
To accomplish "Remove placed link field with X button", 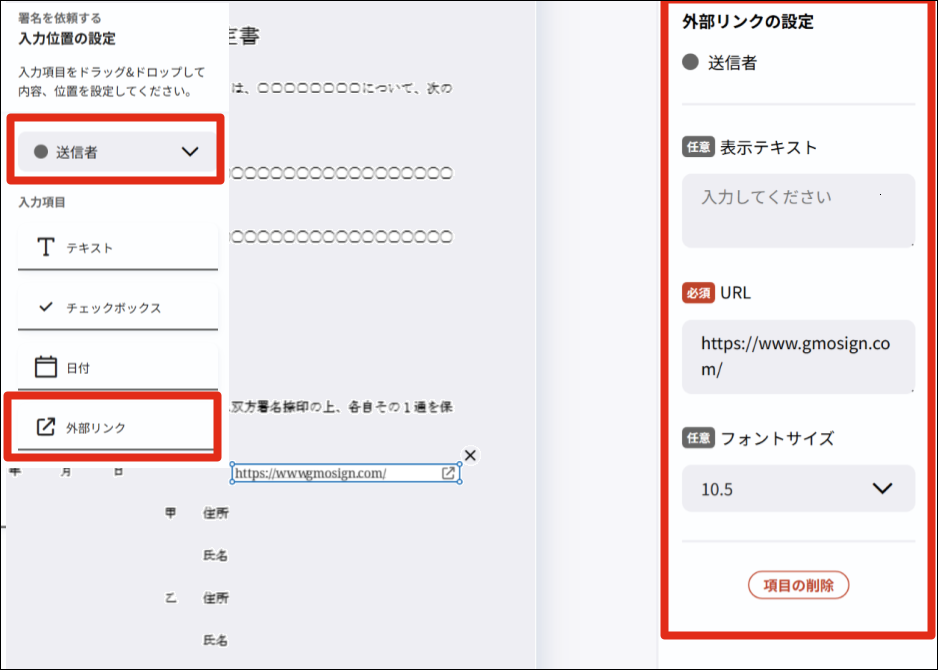I will [470, 456].
